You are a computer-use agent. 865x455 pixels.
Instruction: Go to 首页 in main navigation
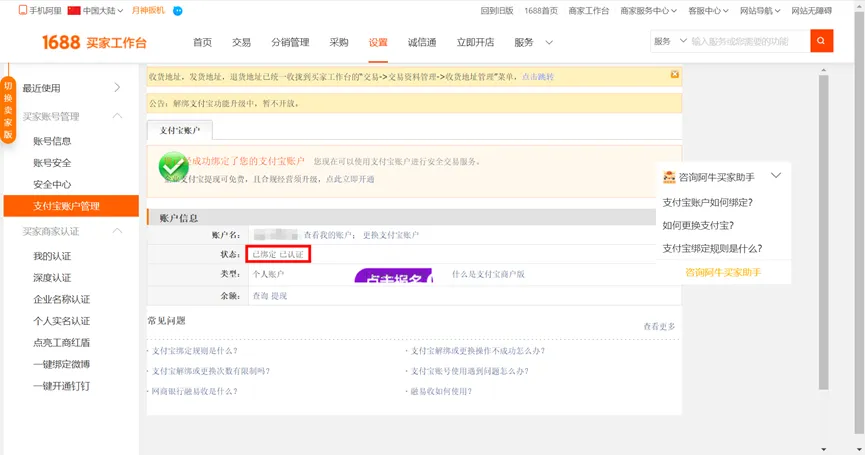coord(202,42)
